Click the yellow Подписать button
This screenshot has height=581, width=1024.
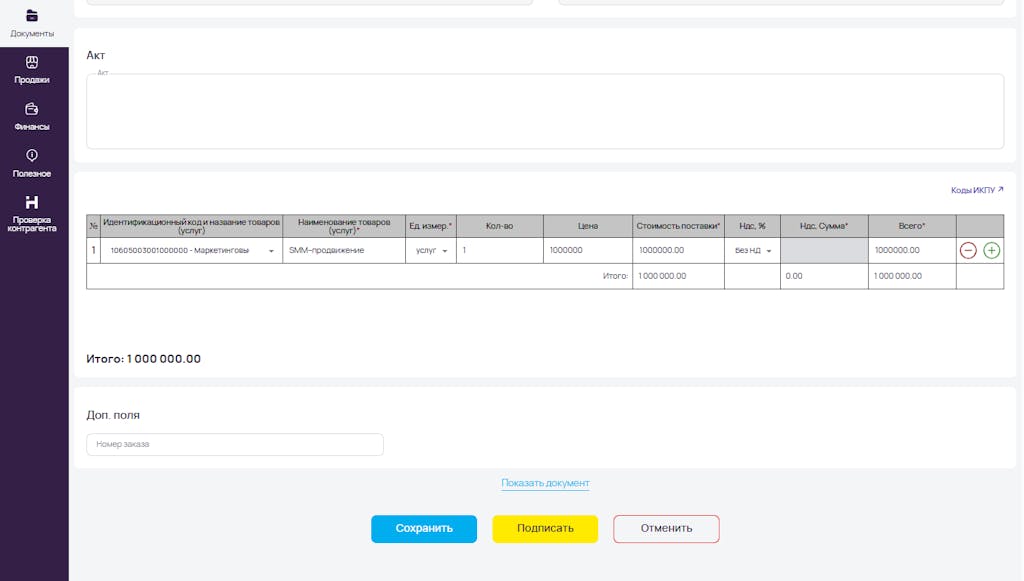pos(545,529)
